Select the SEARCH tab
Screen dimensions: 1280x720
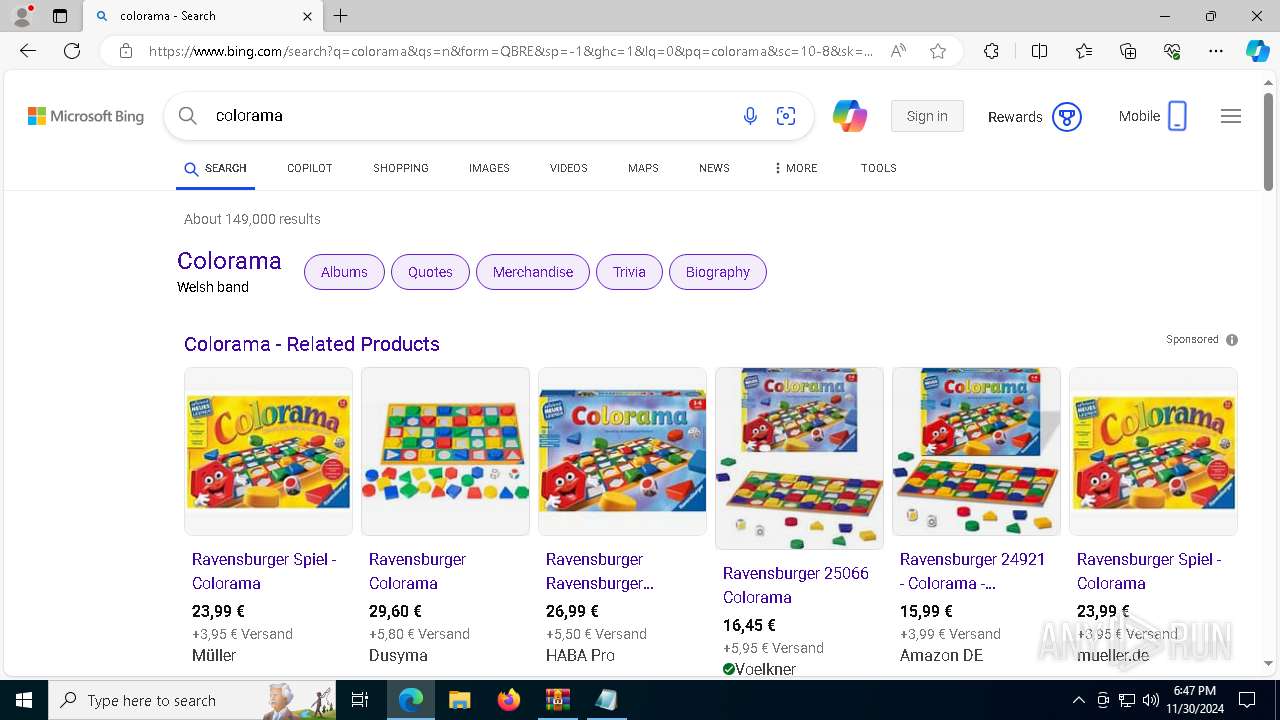216,168
